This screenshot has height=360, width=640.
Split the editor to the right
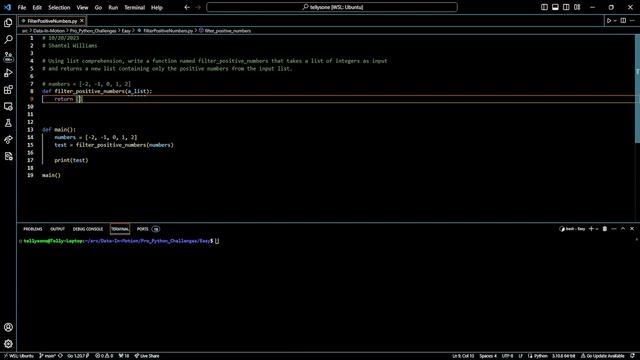pos(623,20)
